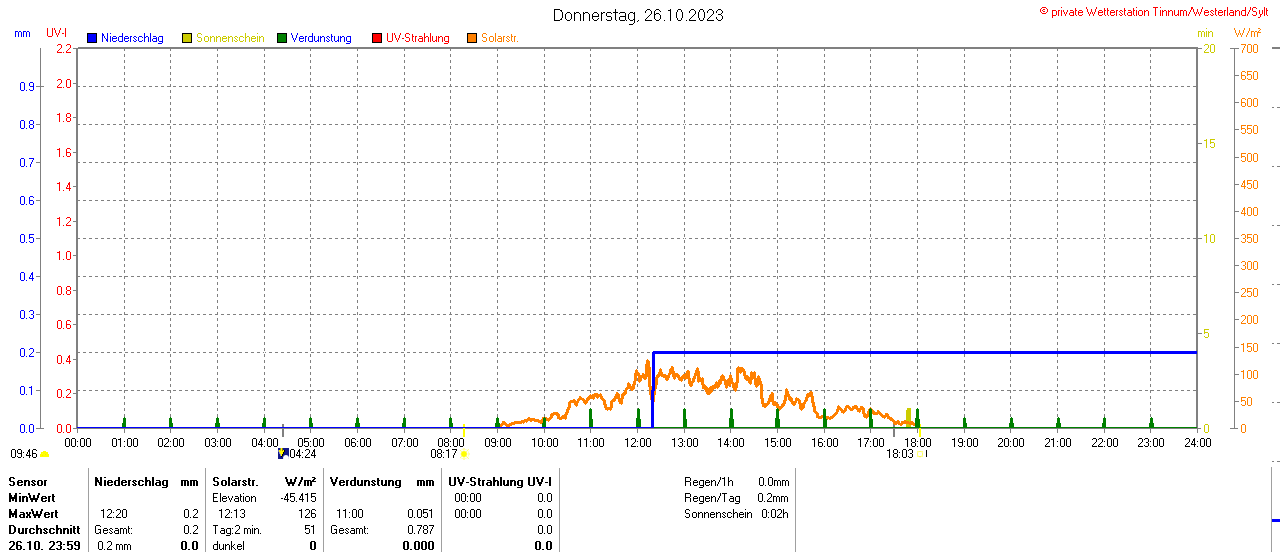The width and height of the screenshot is (1280, 552).
Task: Click the copyright symbol before the station name
Action: coord(1044,12)
